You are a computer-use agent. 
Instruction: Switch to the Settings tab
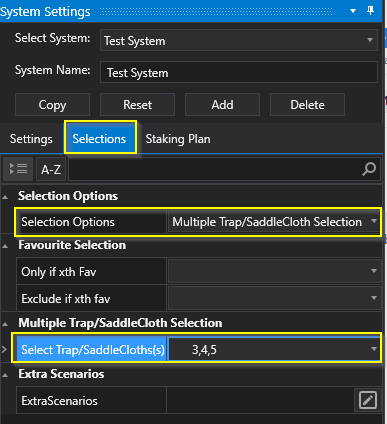[x=31, y=139]
